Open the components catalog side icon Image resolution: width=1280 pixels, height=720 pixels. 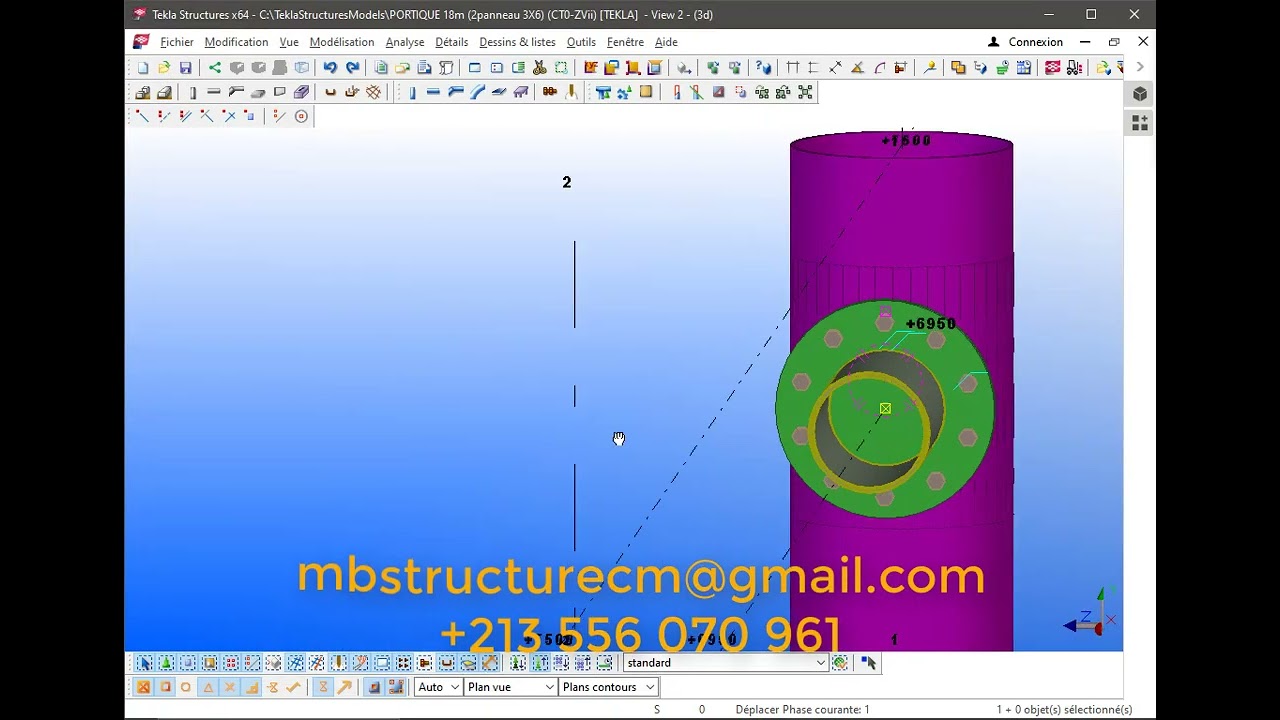coord(1140,123)
